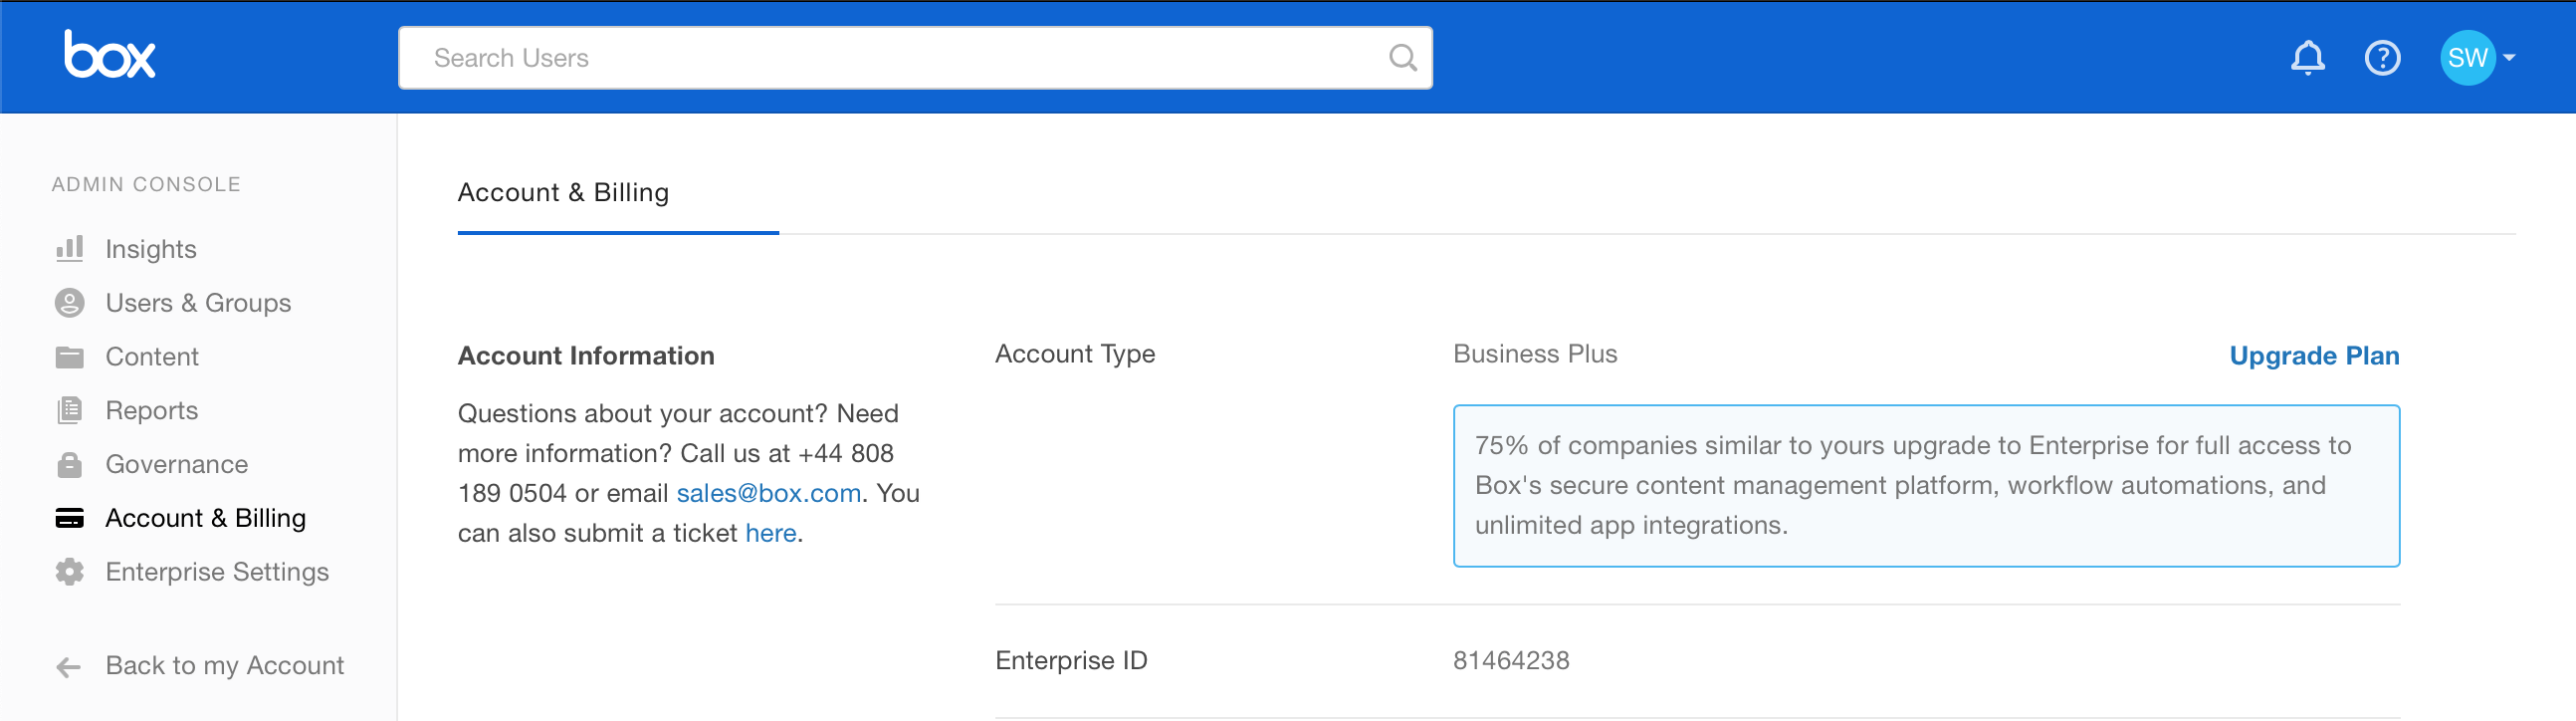Select the Account & Billing tab
Viewport: 2576px width, 721px height.
(x=564, y=192)
